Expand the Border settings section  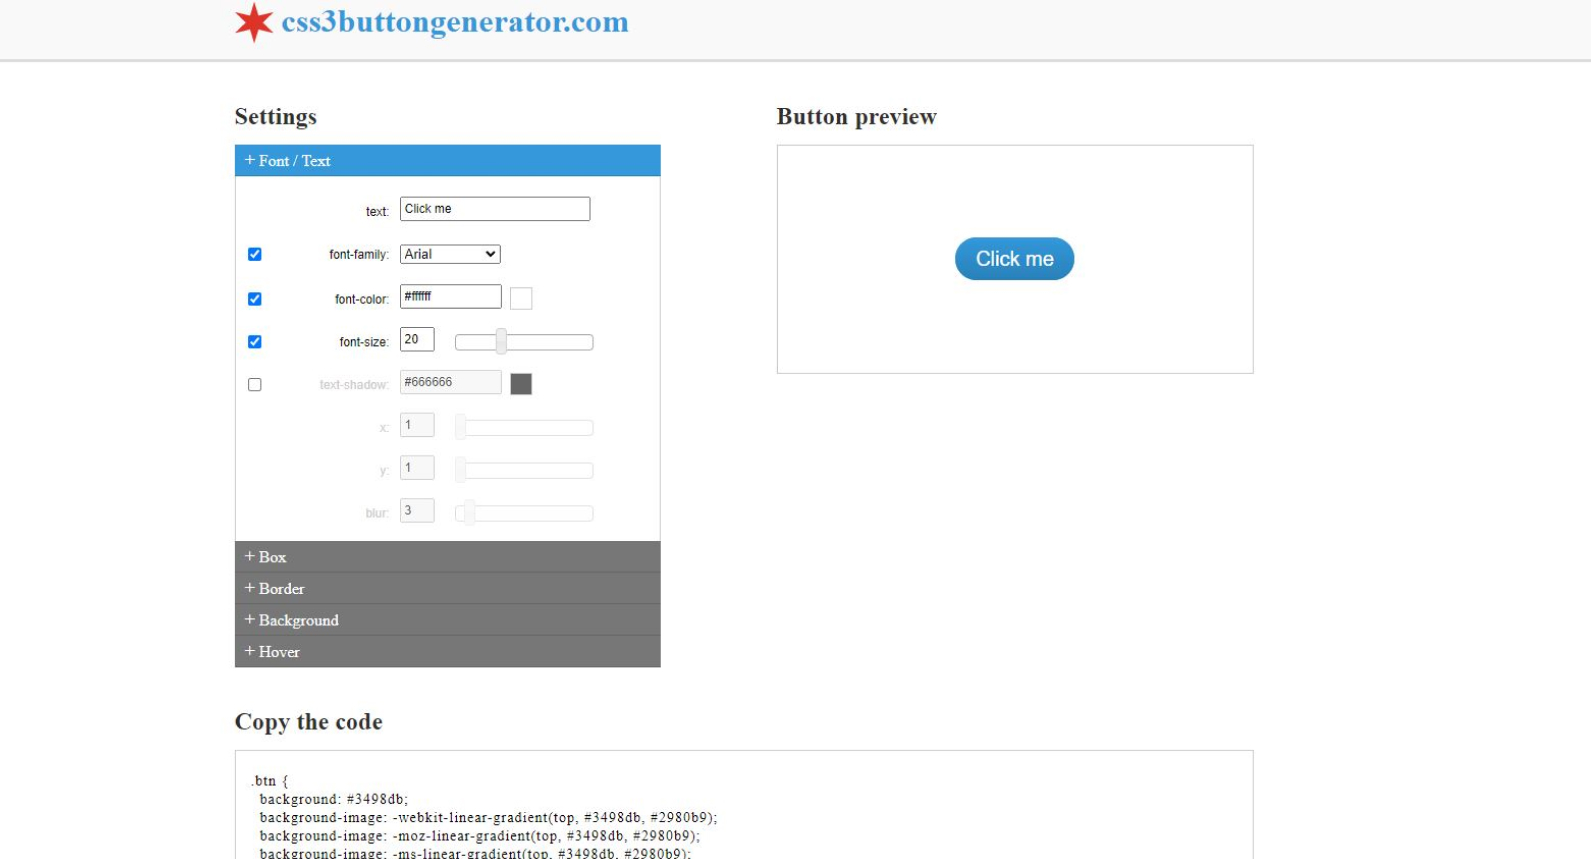click(447, 589)
